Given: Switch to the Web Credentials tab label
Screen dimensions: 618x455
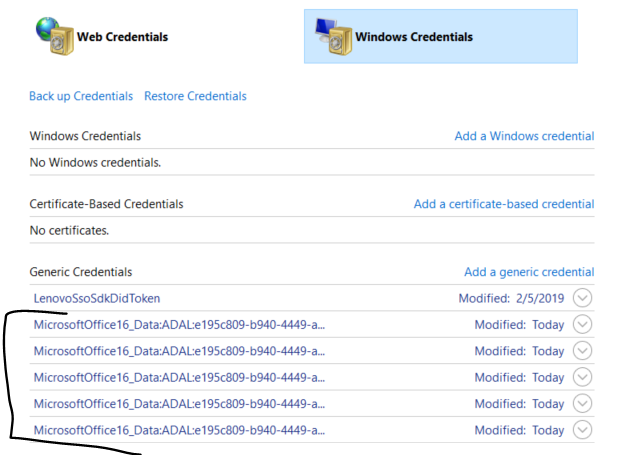Looking at the screenshot, I should click(x=123, y=37).
